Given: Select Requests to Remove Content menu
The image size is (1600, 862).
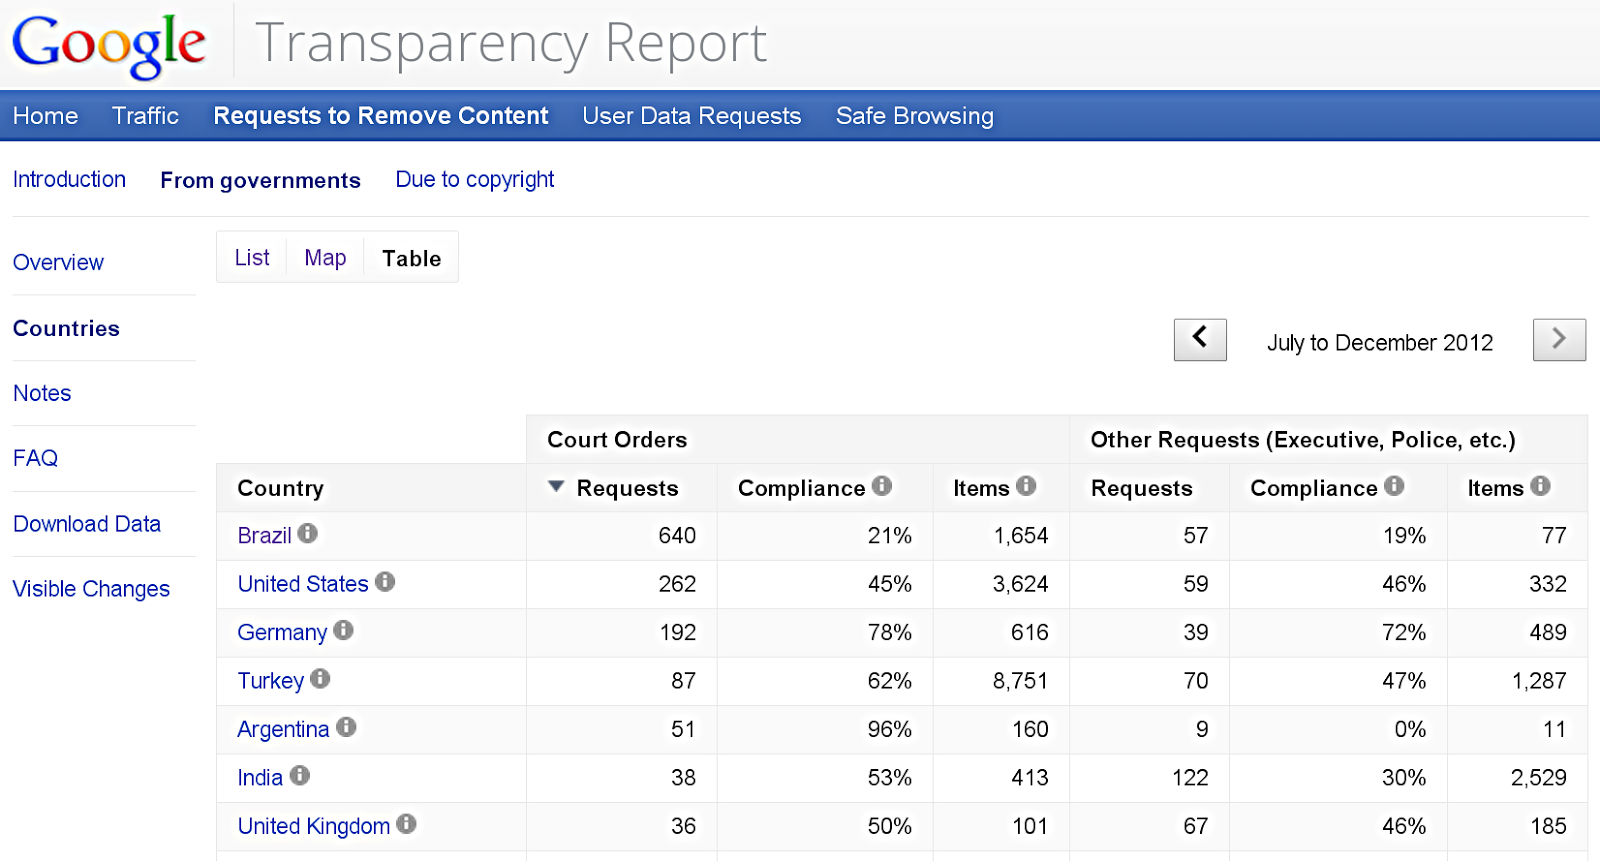Looking at the screenshot, I should coord(381,116).
